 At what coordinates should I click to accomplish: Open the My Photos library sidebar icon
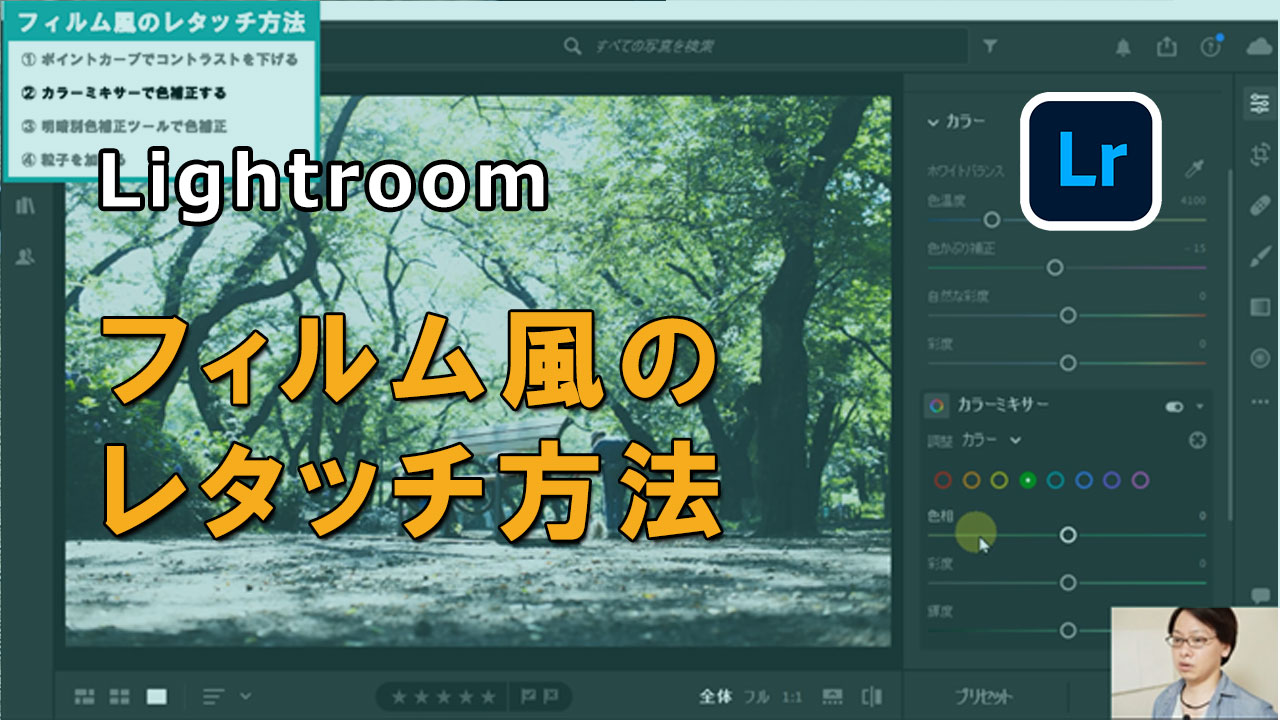point(26,206)
